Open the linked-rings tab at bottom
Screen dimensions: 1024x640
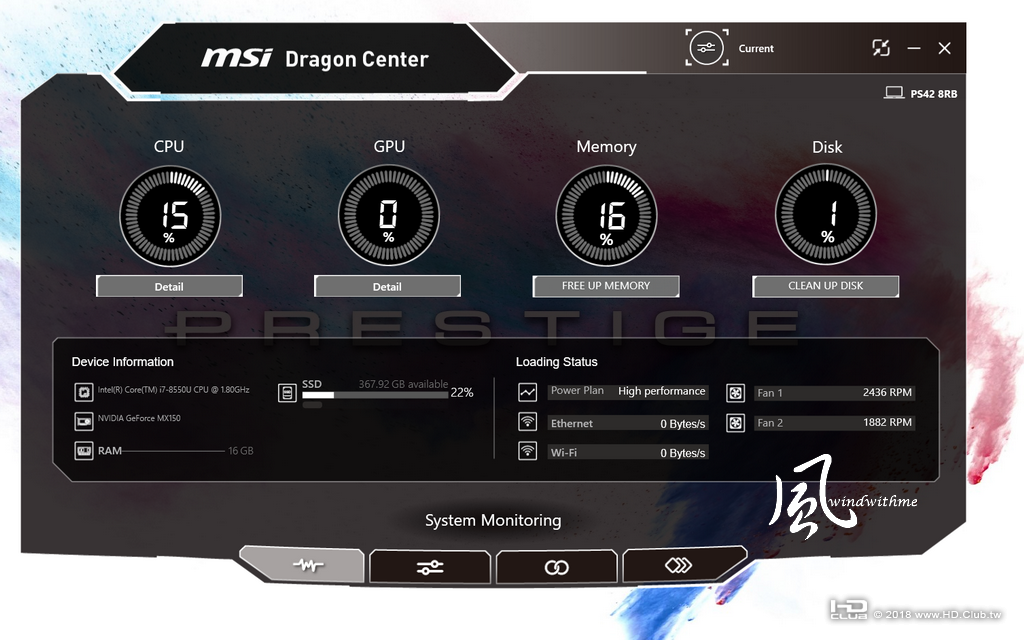(x=556, y=567)
